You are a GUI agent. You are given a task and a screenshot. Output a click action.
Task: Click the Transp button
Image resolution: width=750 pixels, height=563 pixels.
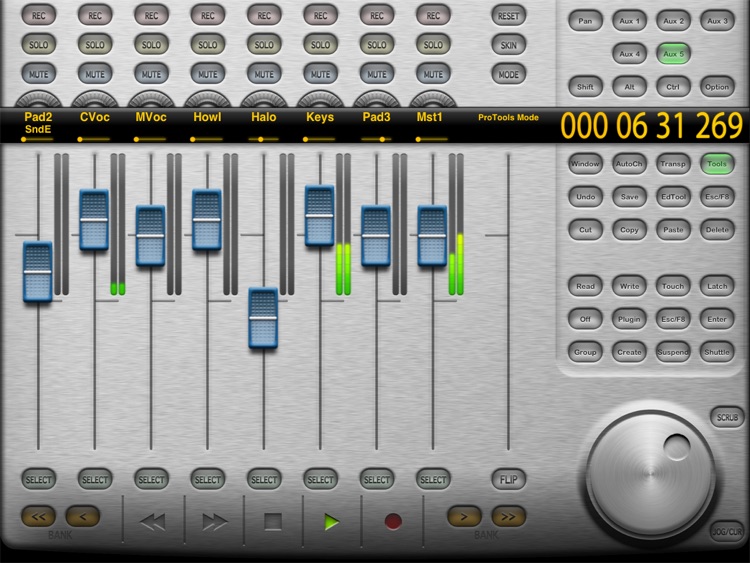click(673, 164)
